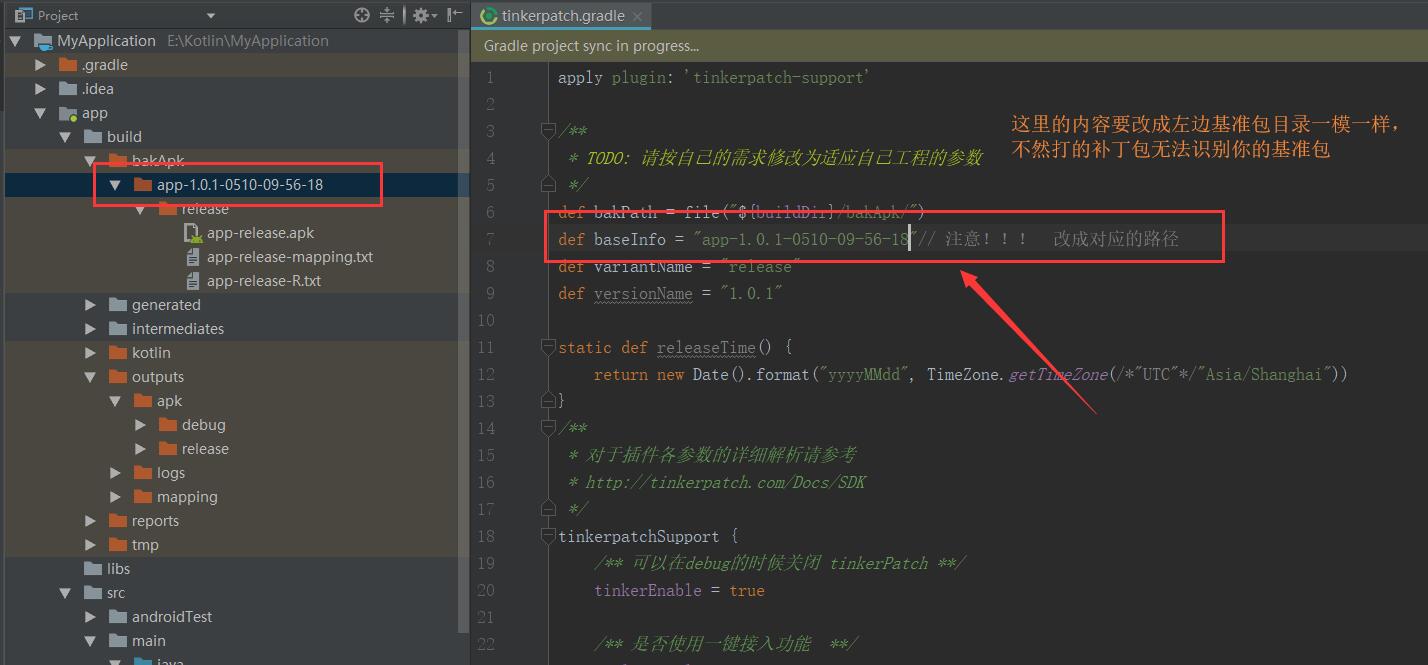Click the Project panel vertical scrollbar
This screenshot has width=1428, height=665.
point(463,330)
